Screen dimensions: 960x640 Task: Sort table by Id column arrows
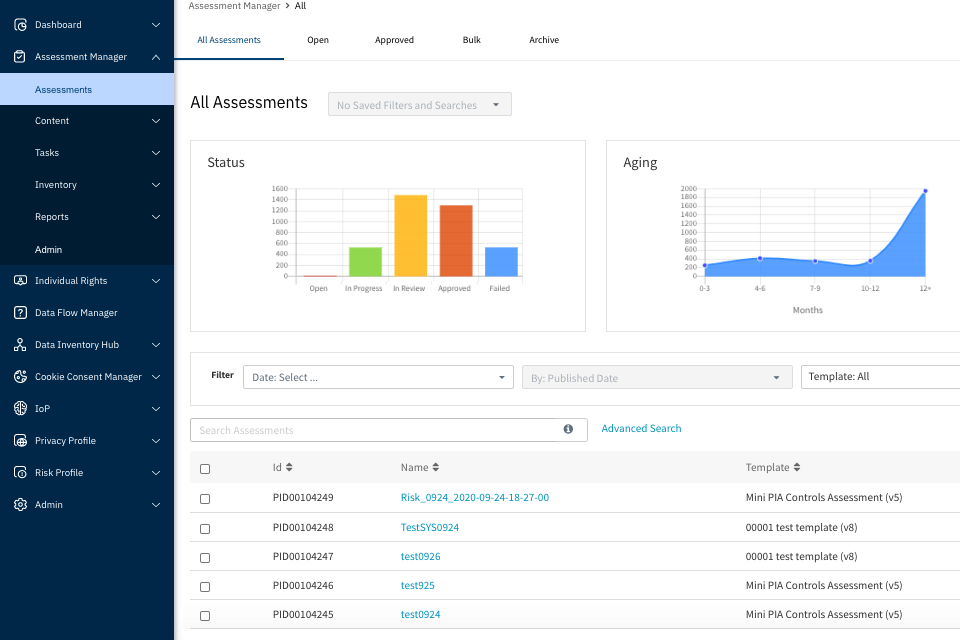click(289, 468)
